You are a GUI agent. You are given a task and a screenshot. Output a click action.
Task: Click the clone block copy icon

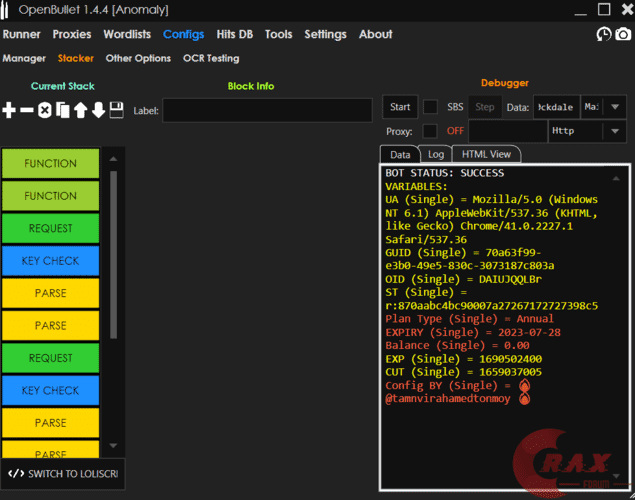(x=63, y=110)
